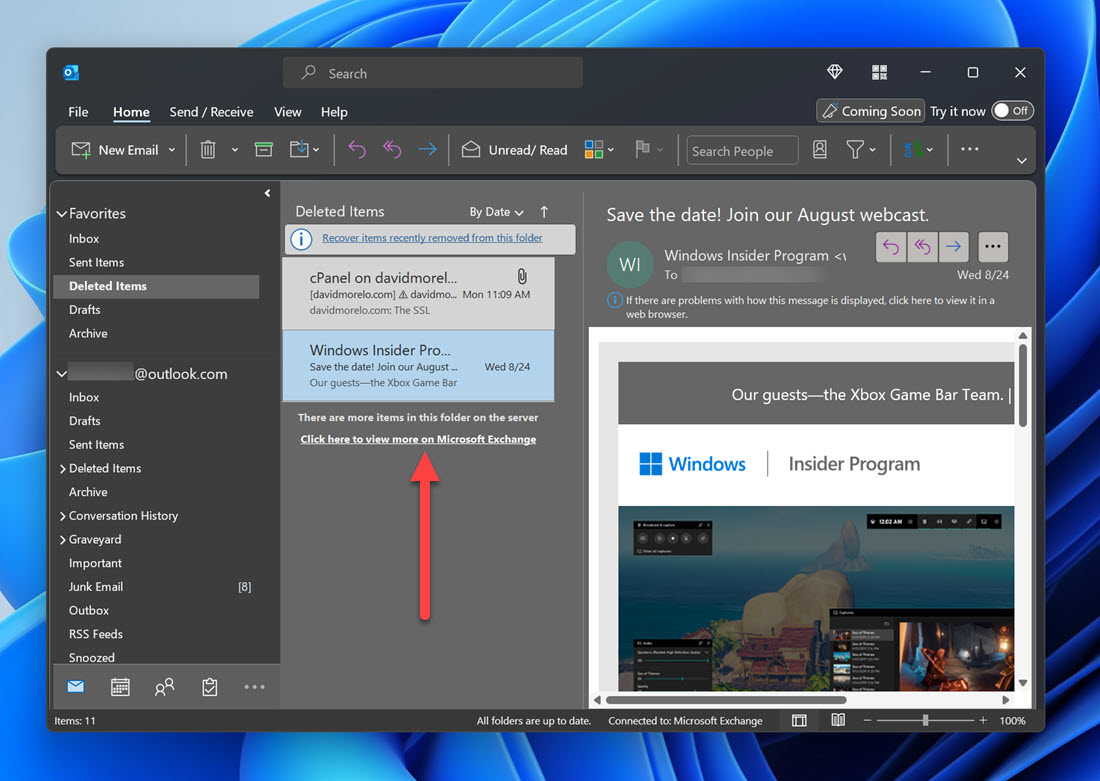Click the zoom out minus button

[x=867, y=721]
